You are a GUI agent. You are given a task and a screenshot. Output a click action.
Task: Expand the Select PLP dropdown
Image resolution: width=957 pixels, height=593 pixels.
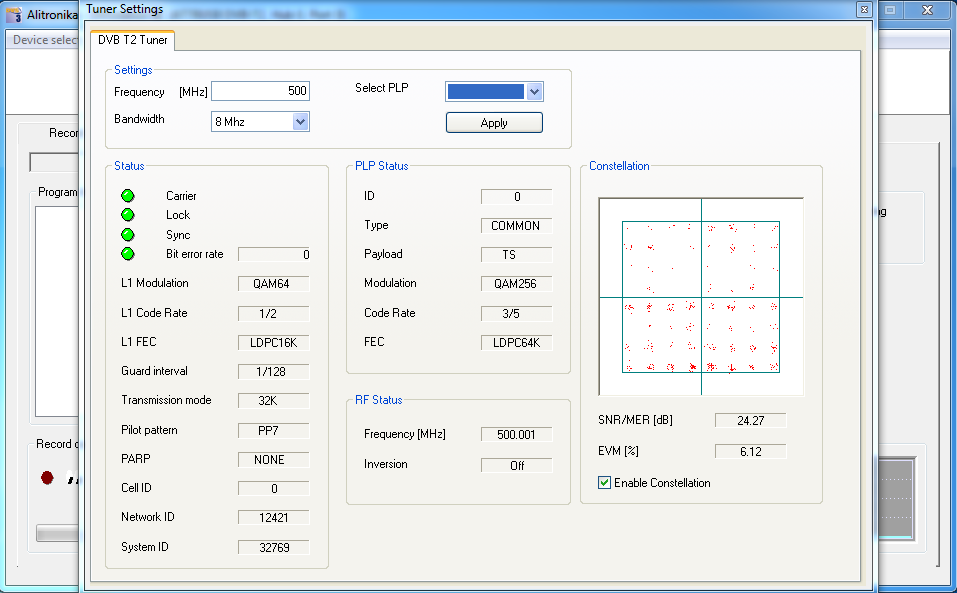pyautogui.click(x=534, y=92)
